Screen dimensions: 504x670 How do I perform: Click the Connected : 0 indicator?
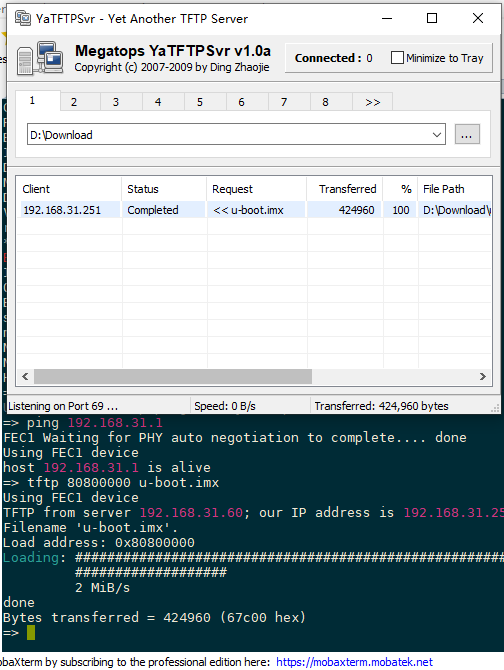pos(333,58)
